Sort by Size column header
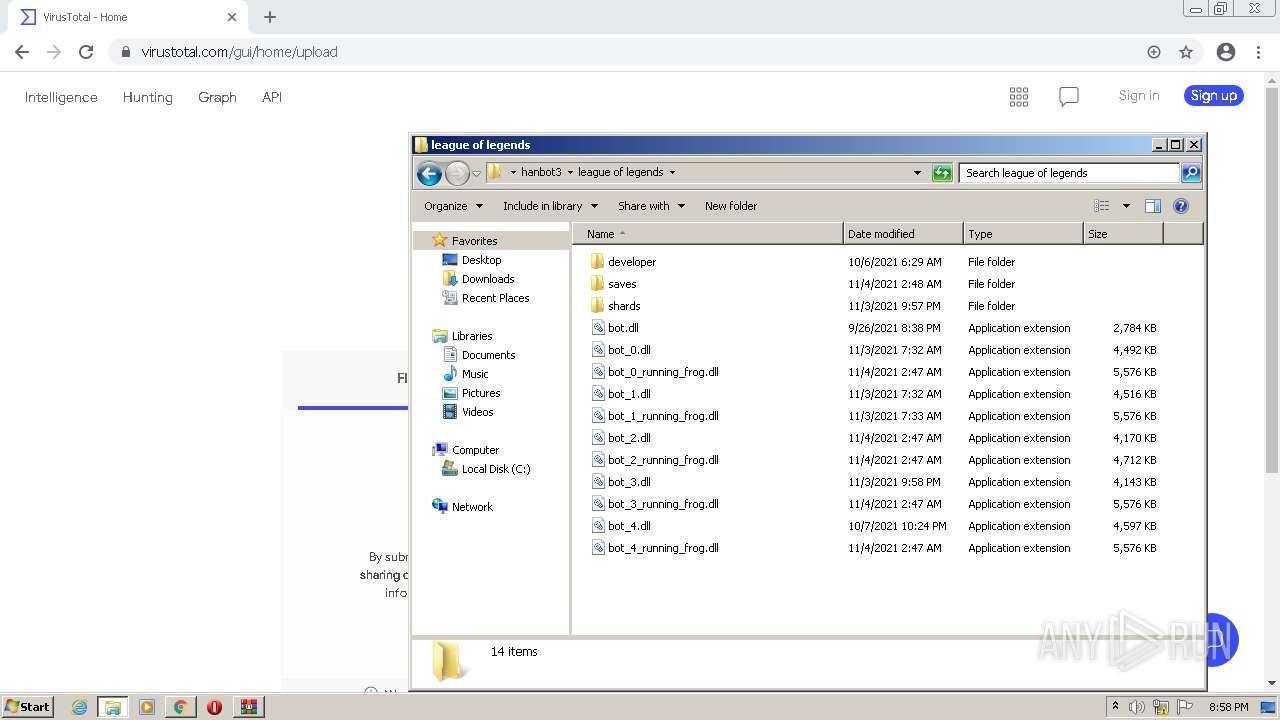The width and height of the screenshot is (1280, 720). point(1124,234)
